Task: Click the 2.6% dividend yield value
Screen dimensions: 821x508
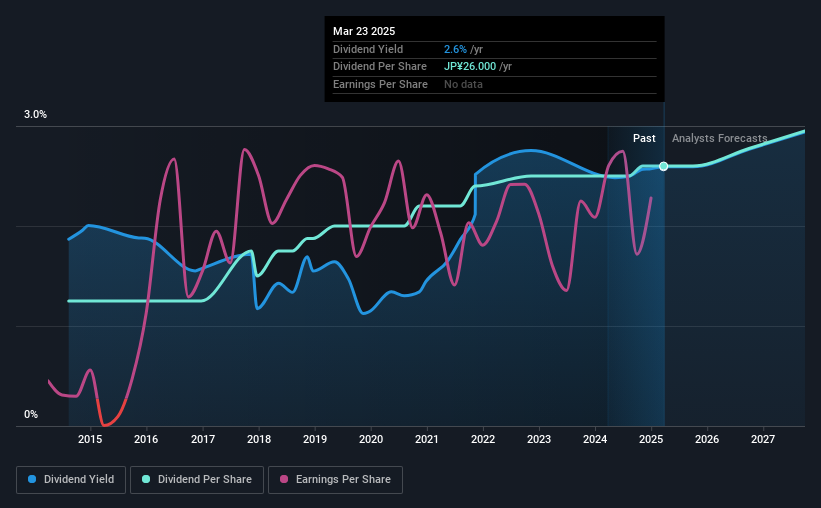Action: point(455,49)
